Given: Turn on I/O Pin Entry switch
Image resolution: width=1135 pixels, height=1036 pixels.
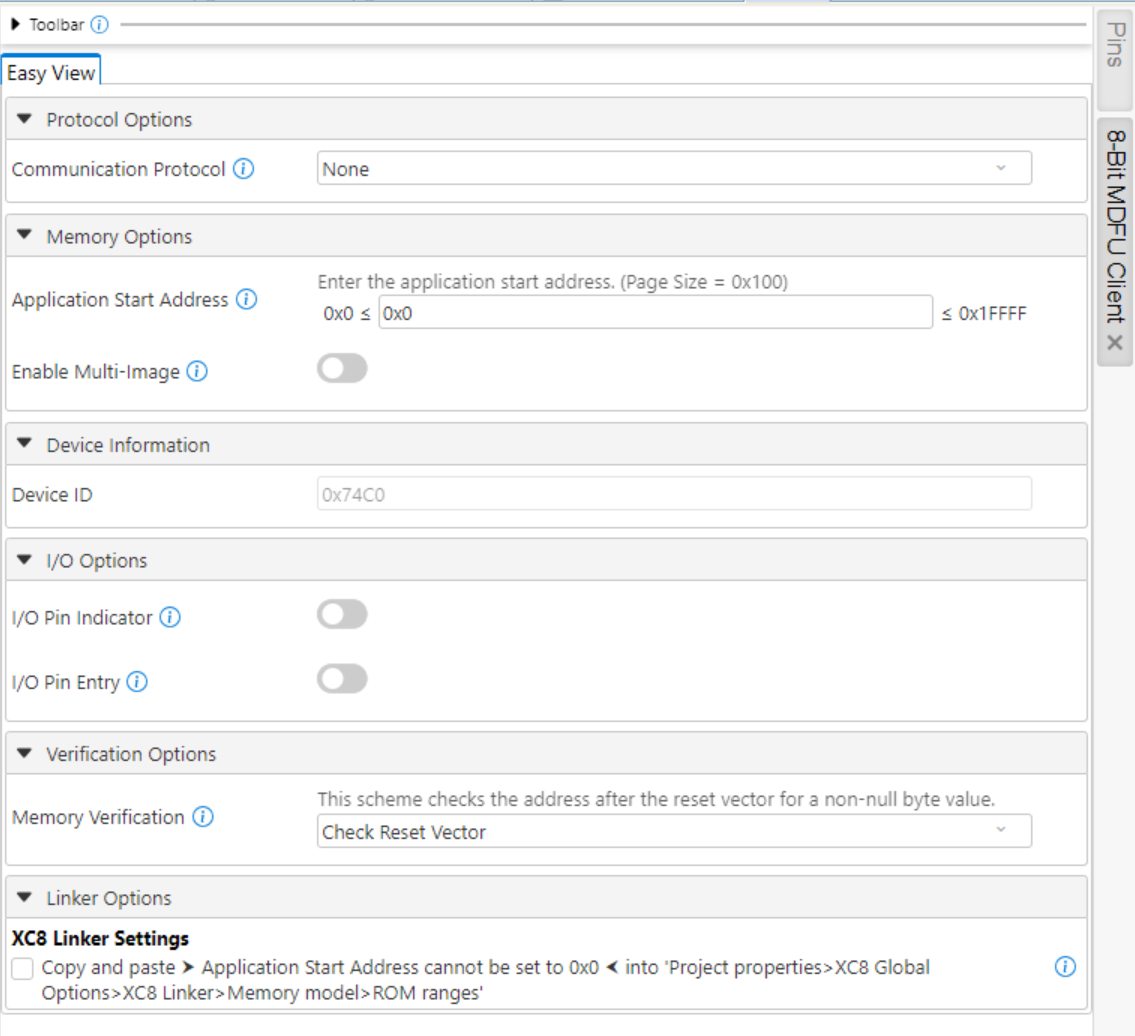Looking at the screenshot, I should click(x=342, y=680).
